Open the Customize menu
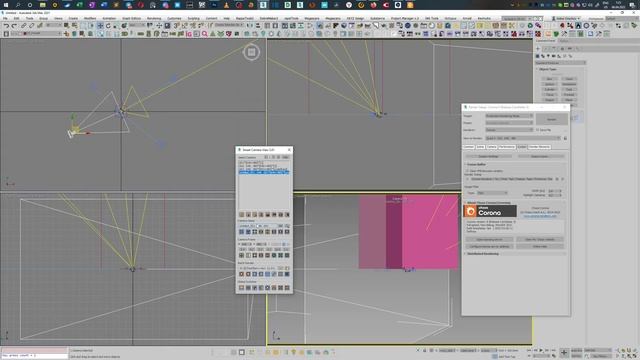This screenshot has width=640, height=360. coord(174,18)
